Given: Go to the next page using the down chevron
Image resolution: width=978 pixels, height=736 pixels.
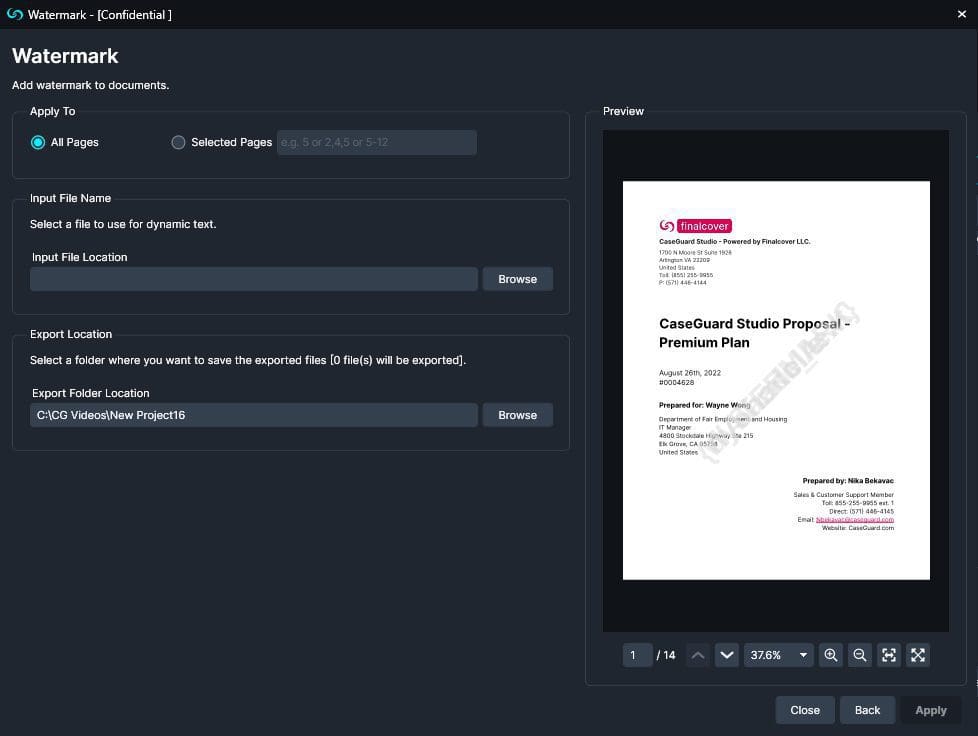Looking at the screenshot, I should coord(727,655).
